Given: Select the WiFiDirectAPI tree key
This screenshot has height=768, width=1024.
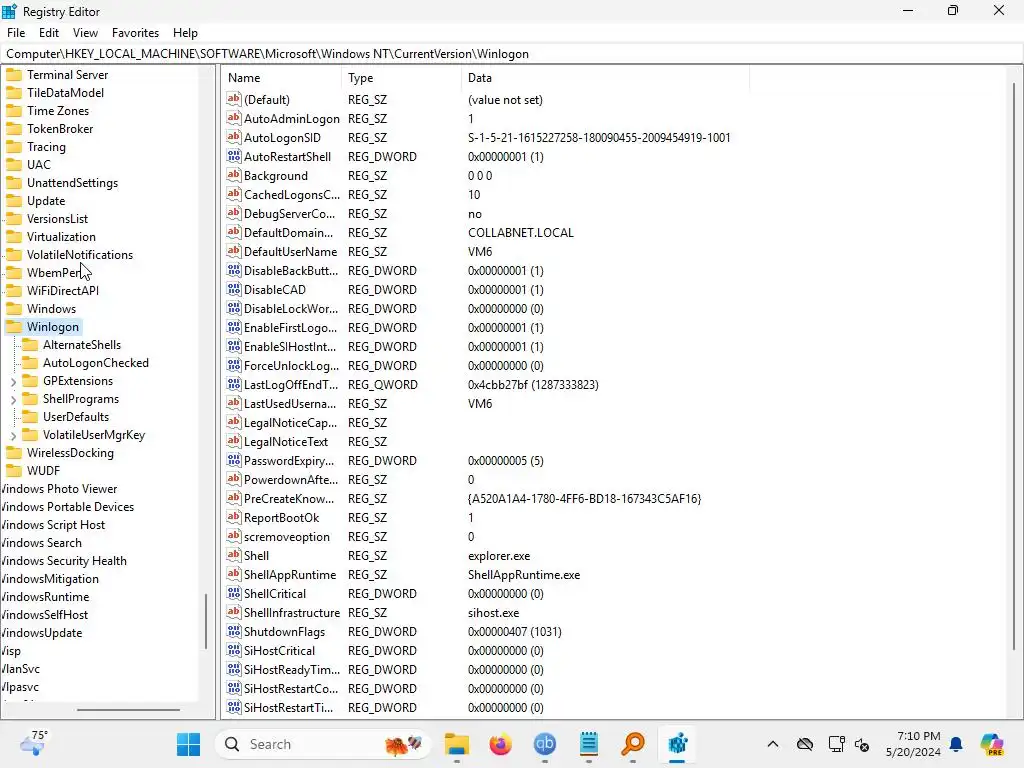Looking at the screenshot, I should (63, 291).
